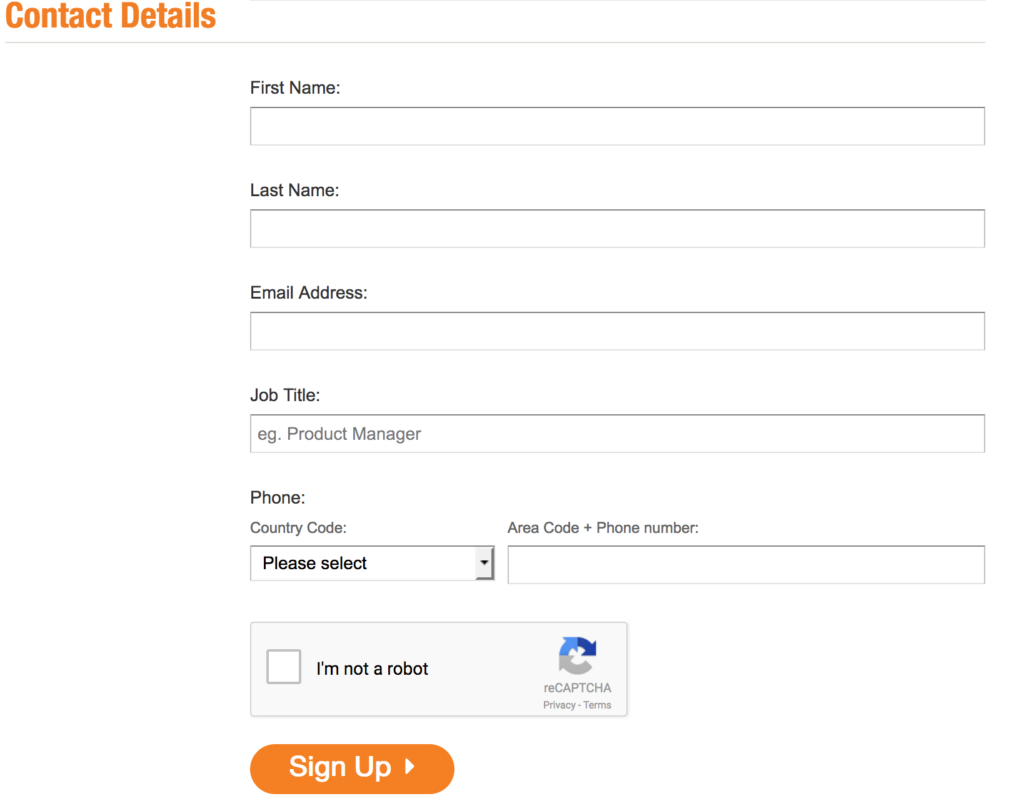Open the reCAPTCHA Terms link
Screen dimensions: 1024x806
(597, 705)
